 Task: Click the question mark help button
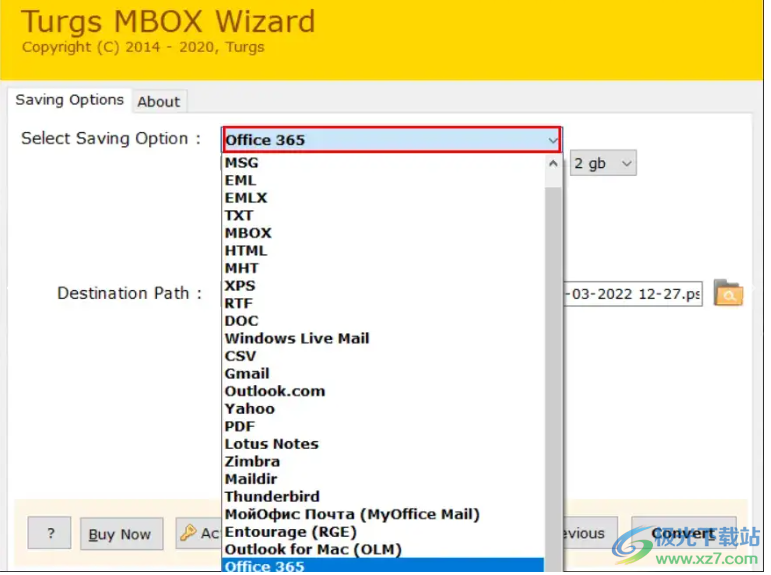point(49,533)
